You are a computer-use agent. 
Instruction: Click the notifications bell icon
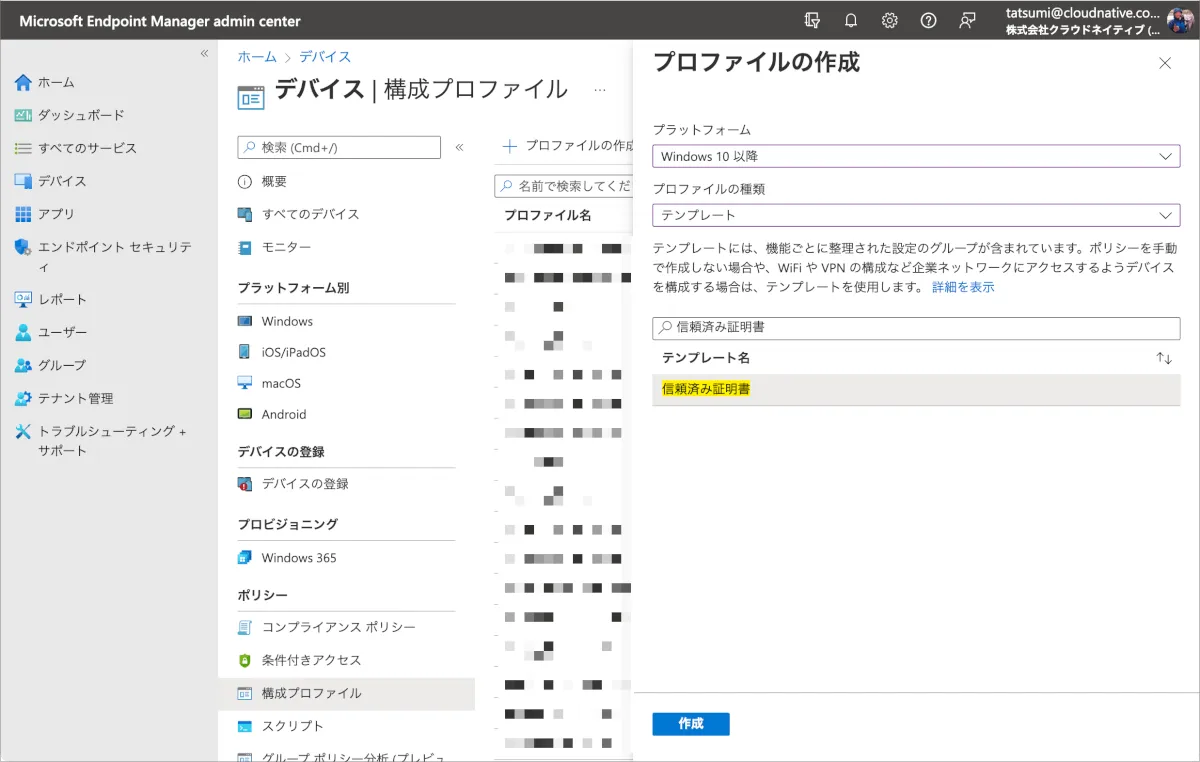click(851, 21)
